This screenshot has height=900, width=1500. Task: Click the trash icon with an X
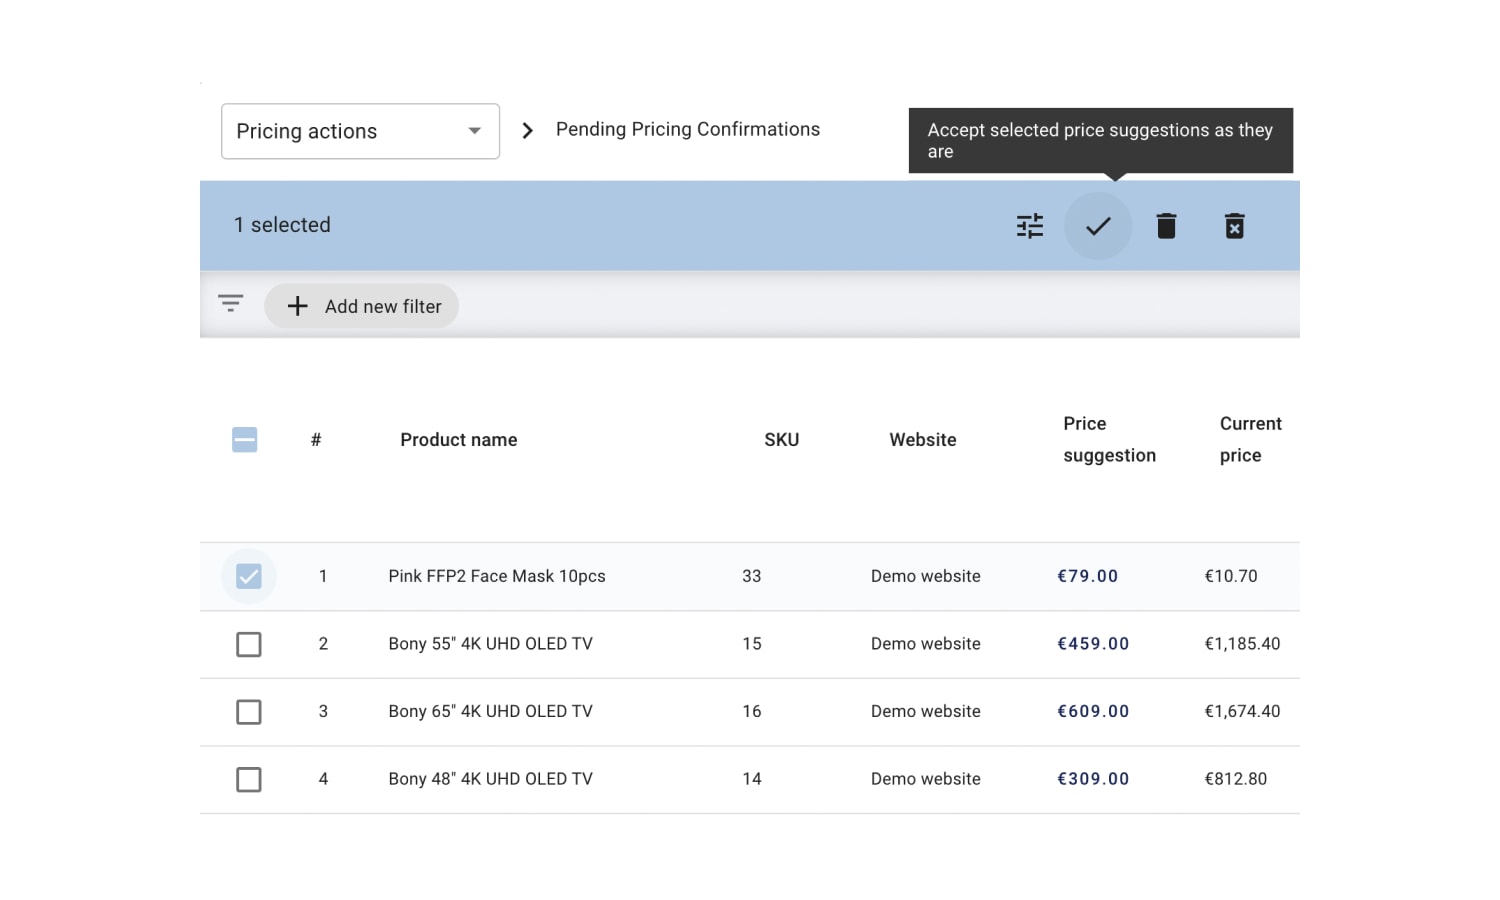[x=1235, y=226]
